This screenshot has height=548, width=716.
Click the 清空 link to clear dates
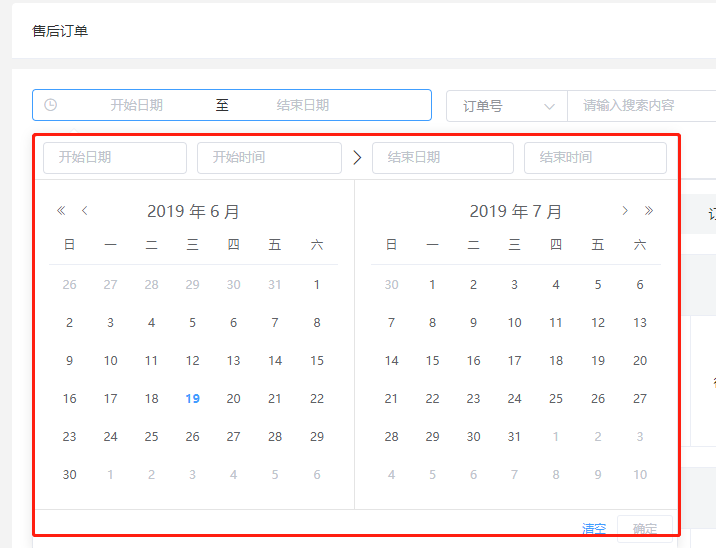tap(594, 529)
